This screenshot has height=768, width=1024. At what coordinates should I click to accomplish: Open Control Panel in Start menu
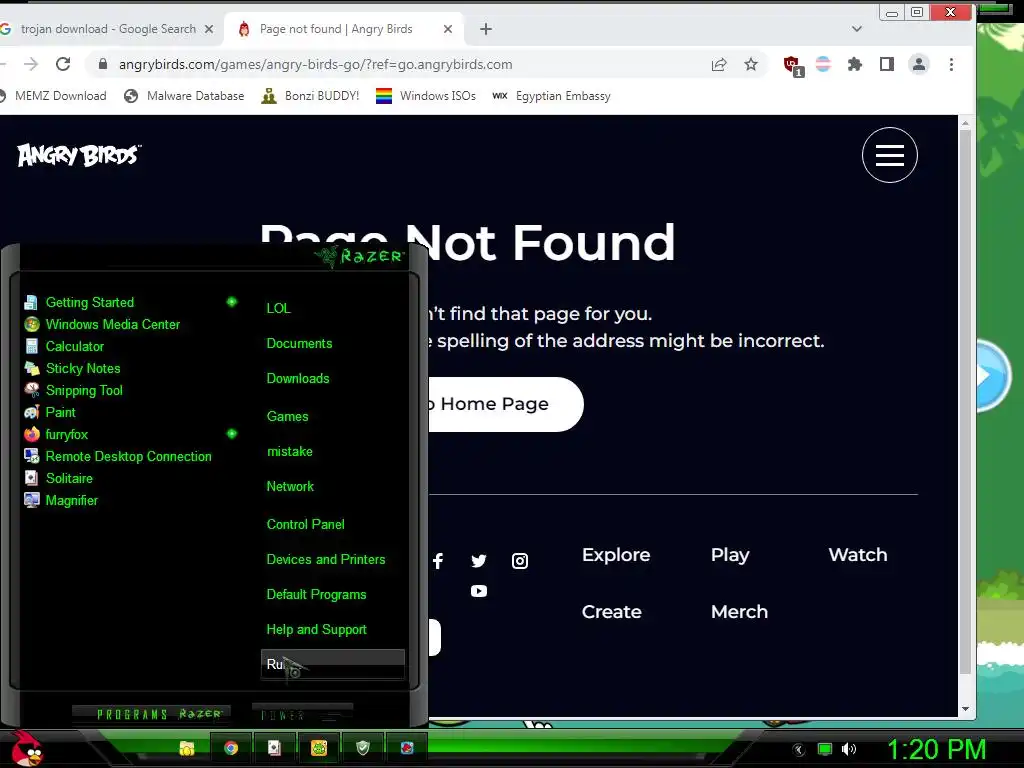pos(306,524)
